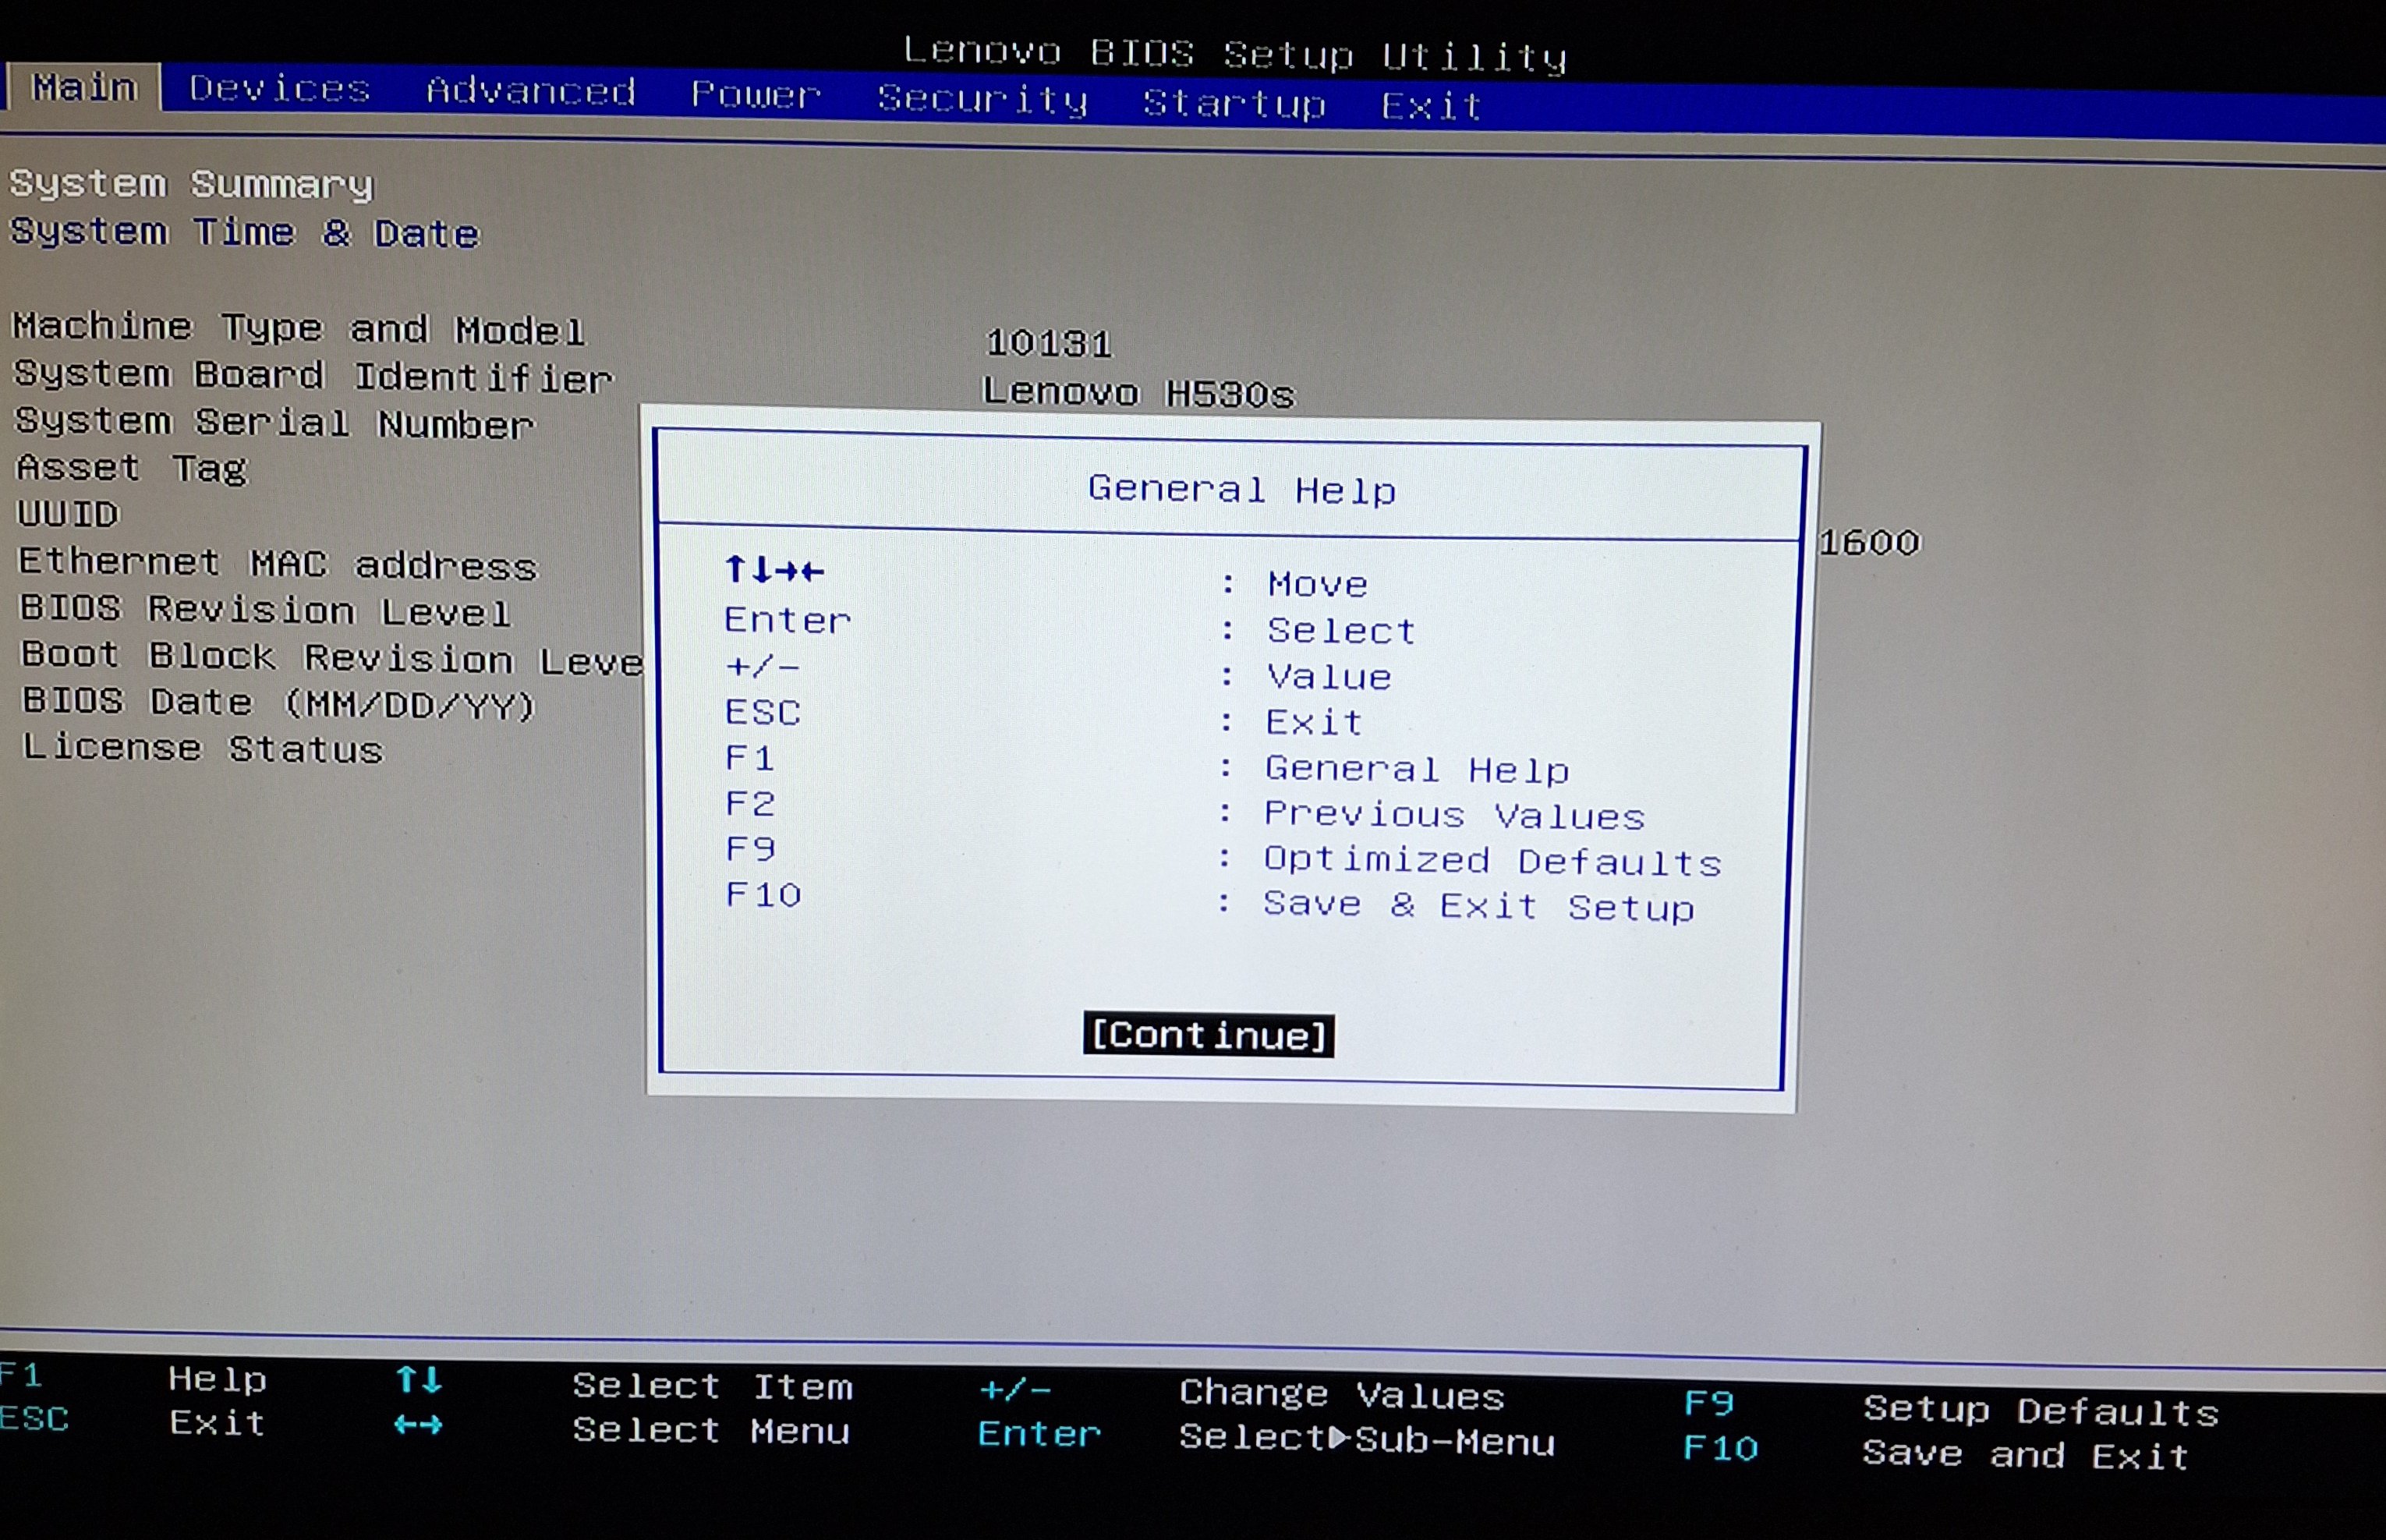Click the BIOS Revision Level label
Screen dimensions: 2386x1540
point(265,610)
